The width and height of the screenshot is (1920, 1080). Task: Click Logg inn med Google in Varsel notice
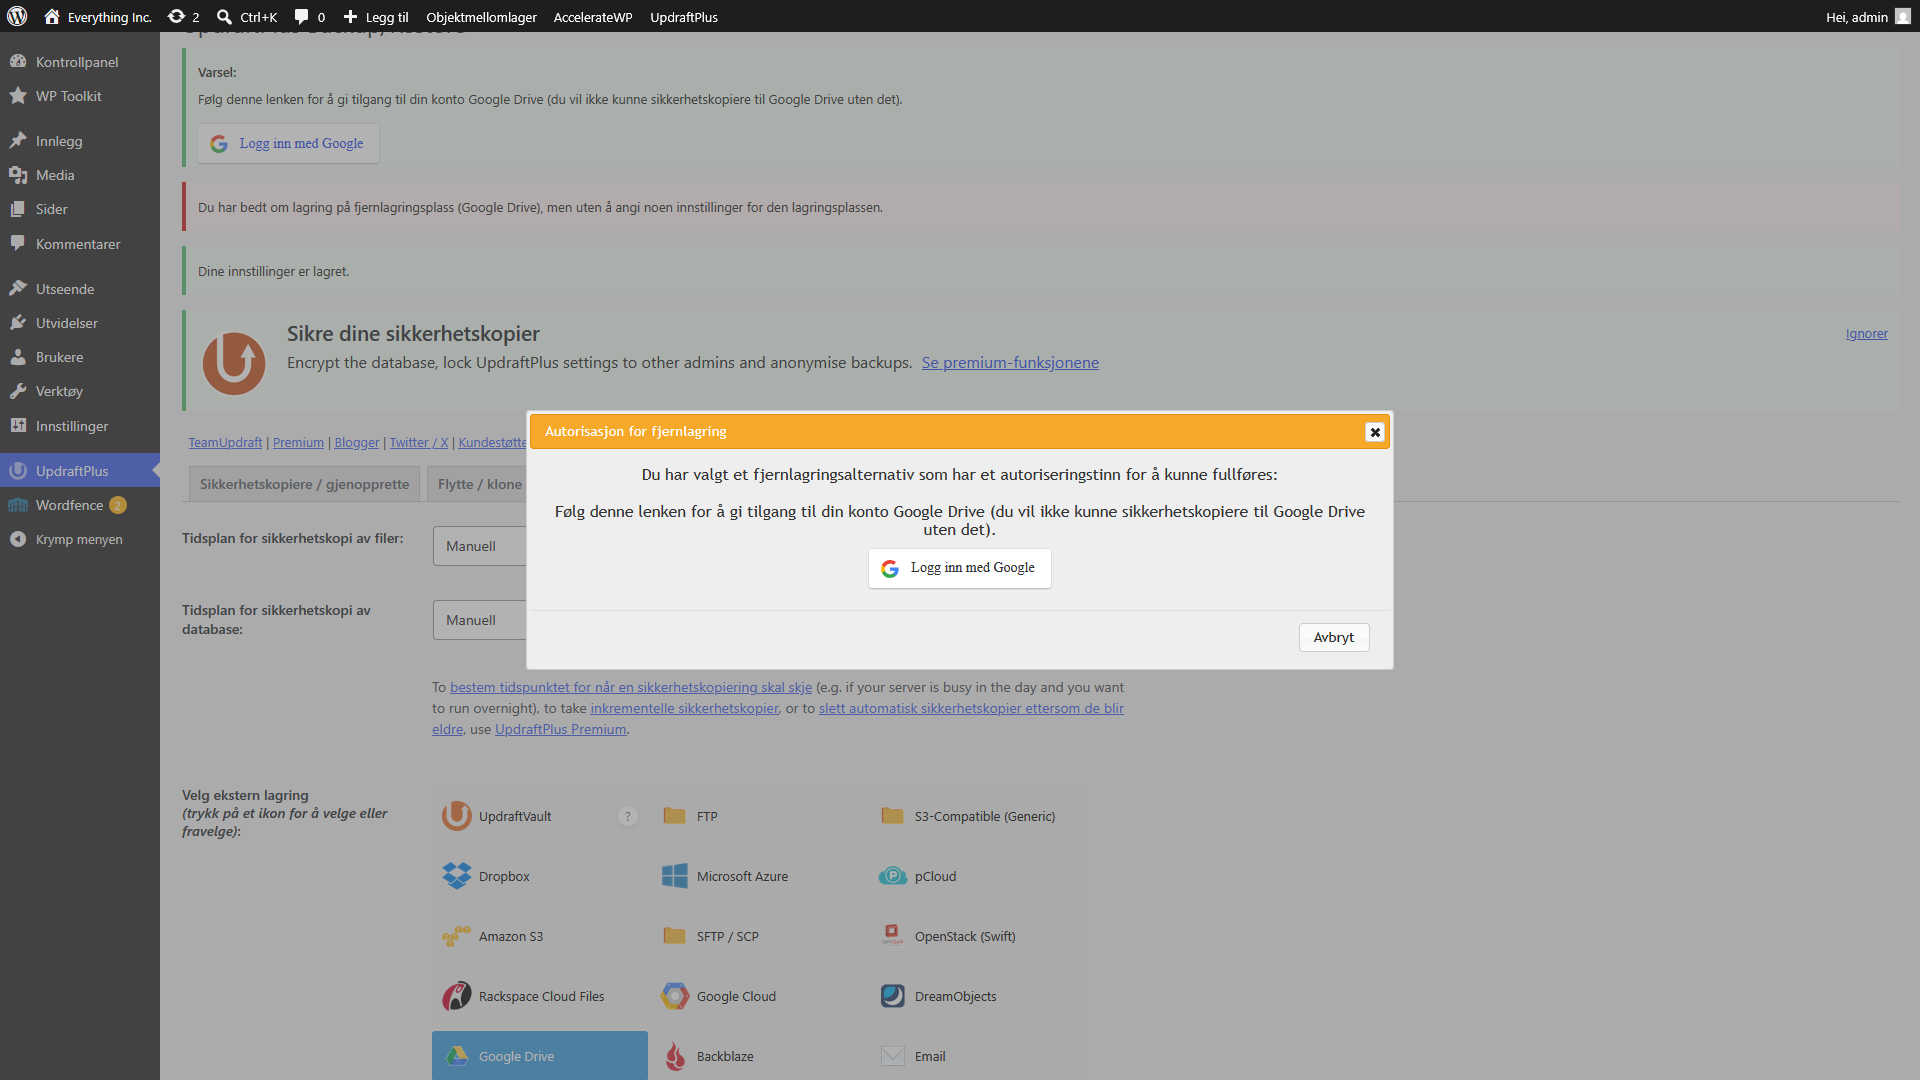(x=288, y=144)
